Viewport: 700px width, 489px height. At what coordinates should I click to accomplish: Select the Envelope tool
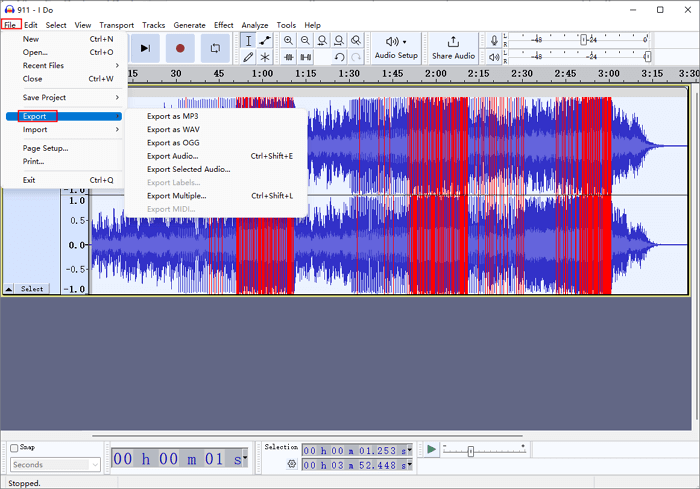pos(265,40)
